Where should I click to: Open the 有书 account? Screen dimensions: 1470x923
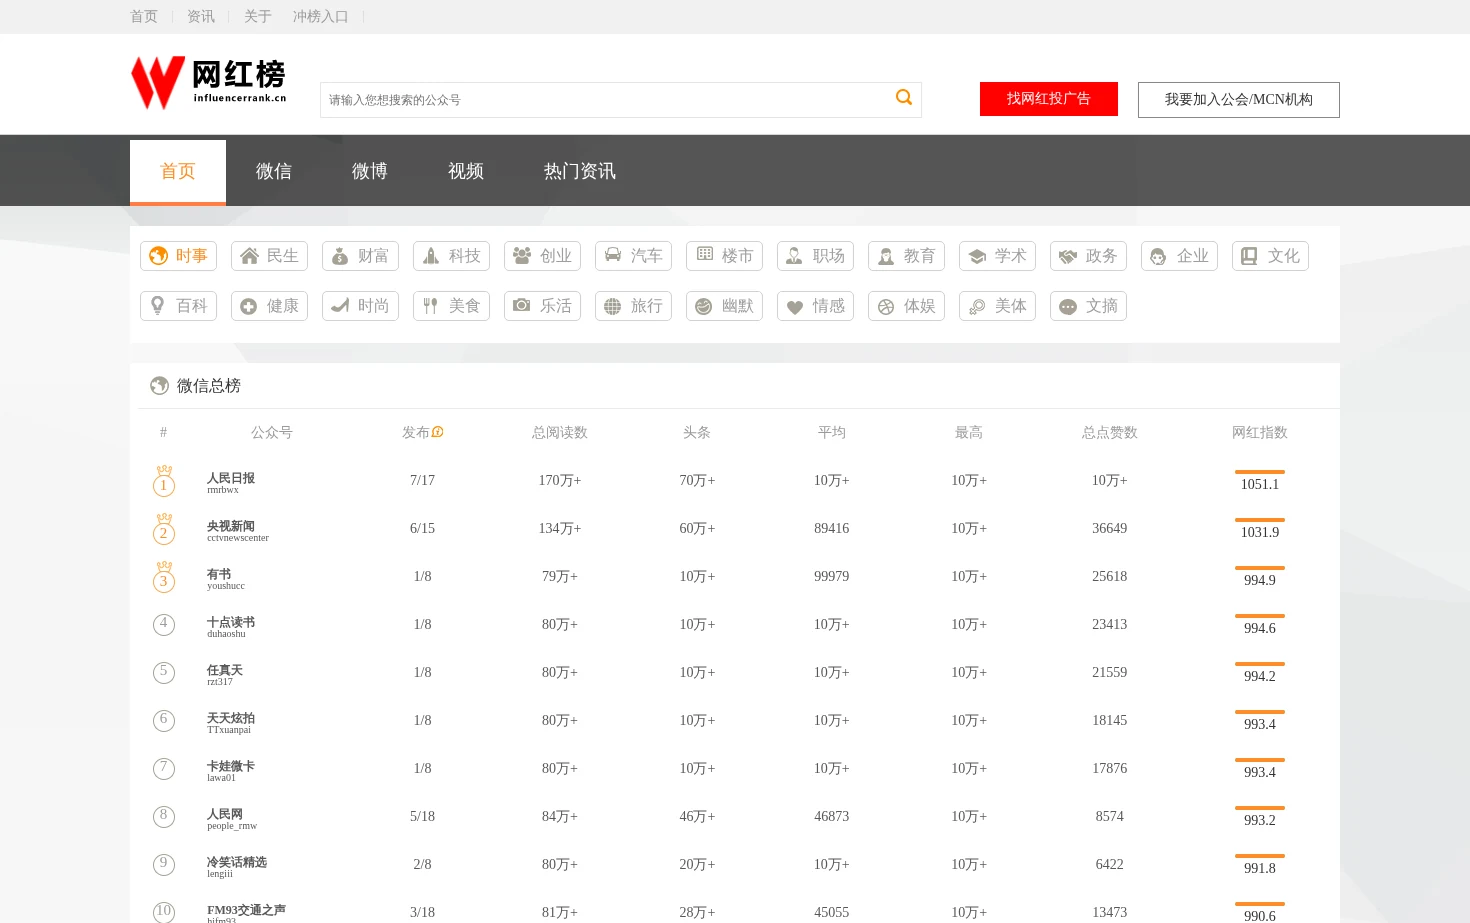click(219, 574)
